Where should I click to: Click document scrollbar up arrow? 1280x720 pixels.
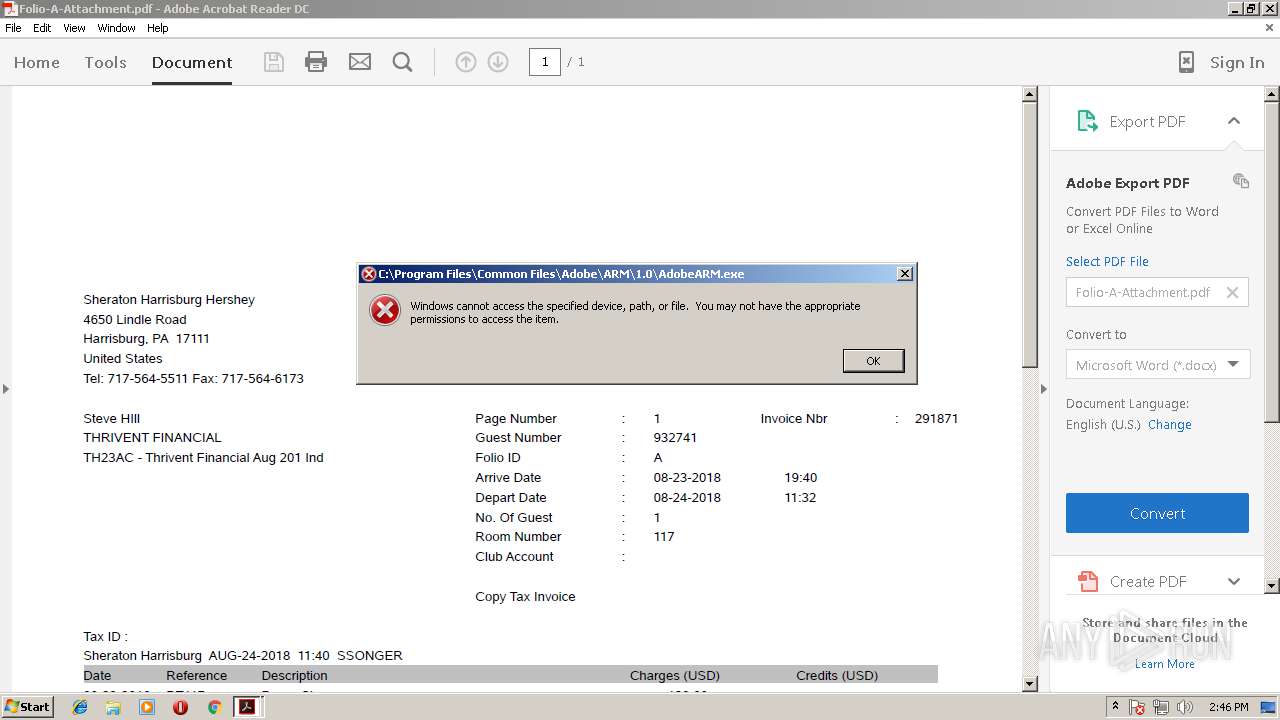(1030, 95)
